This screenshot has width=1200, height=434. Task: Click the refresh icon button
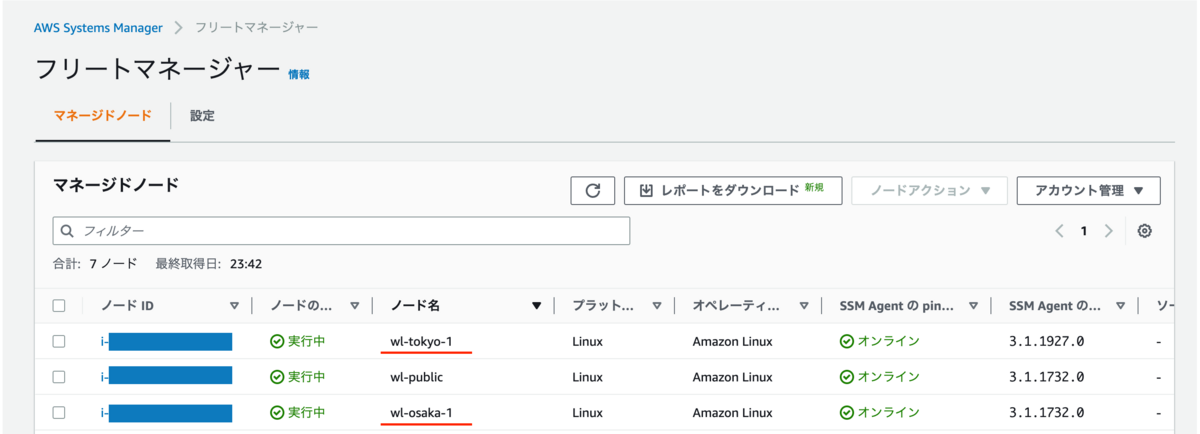point(592,190)
